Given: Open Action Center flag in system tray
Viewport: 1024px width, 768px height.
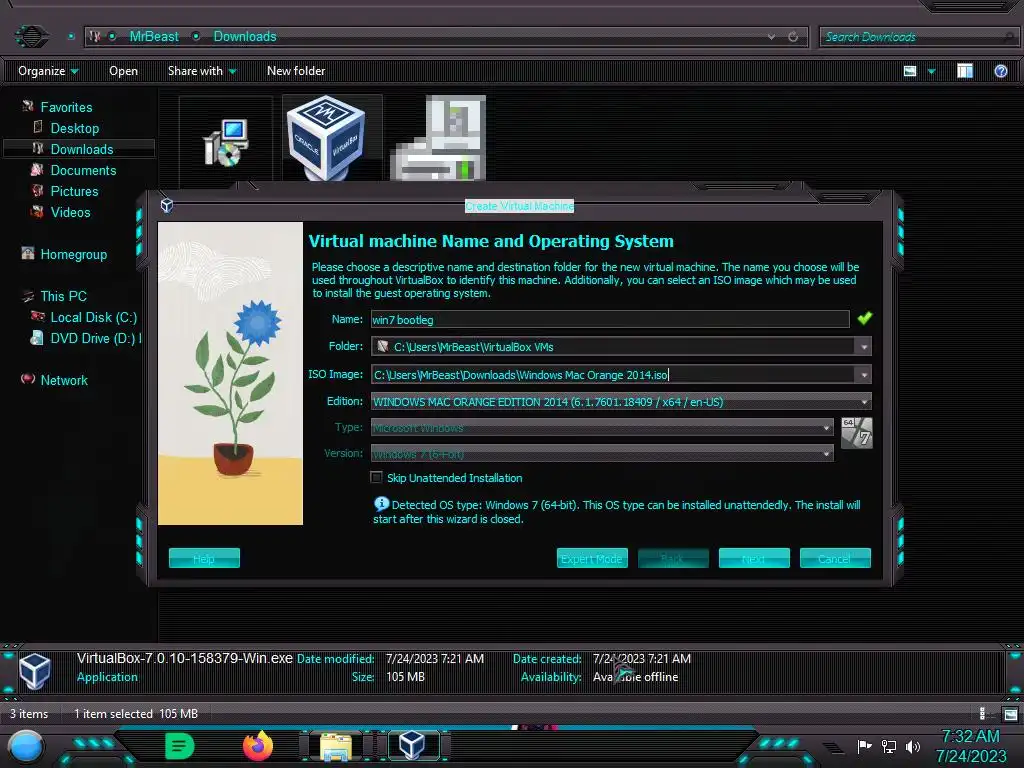Looking at the screenshot, I should [x=864, y=746].
